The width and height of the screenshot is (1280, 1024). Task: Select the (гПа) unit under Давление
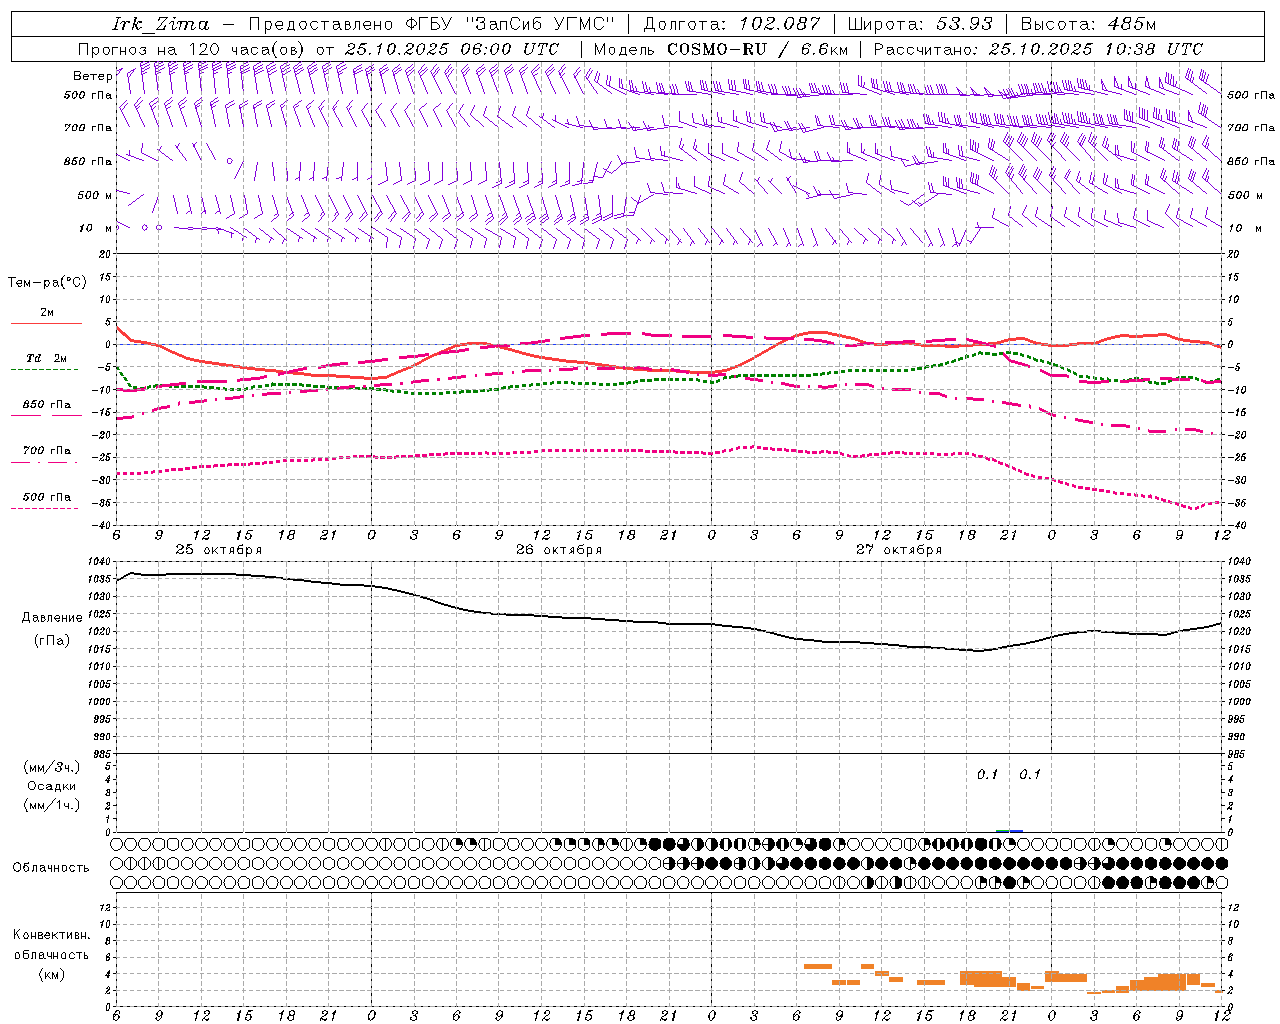coord(52,641)
